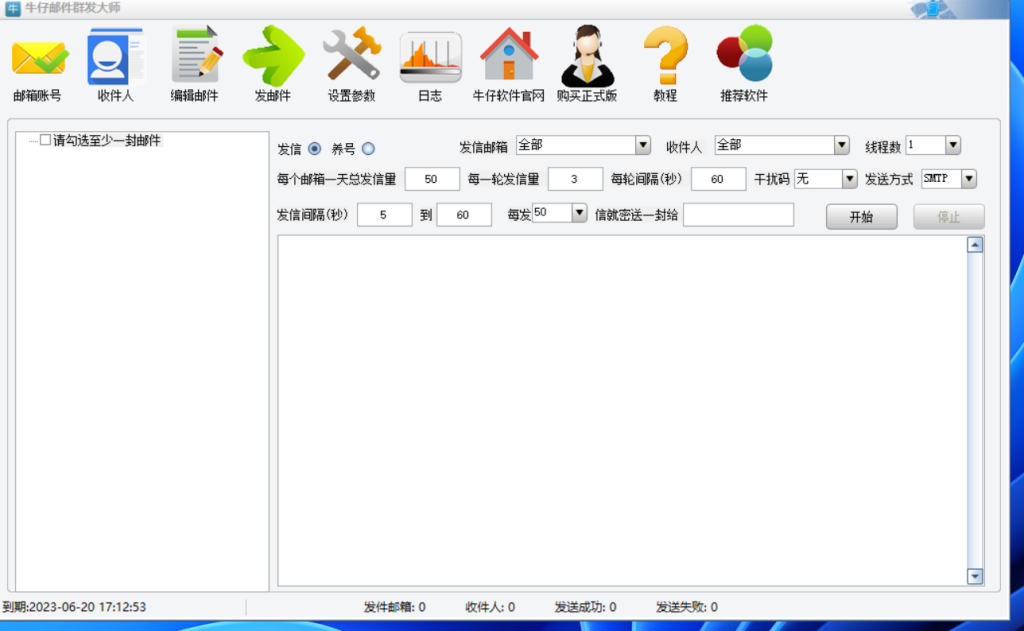Click the 信就密送一封给 input field
1024x631 pixels.
click(738, 215)
